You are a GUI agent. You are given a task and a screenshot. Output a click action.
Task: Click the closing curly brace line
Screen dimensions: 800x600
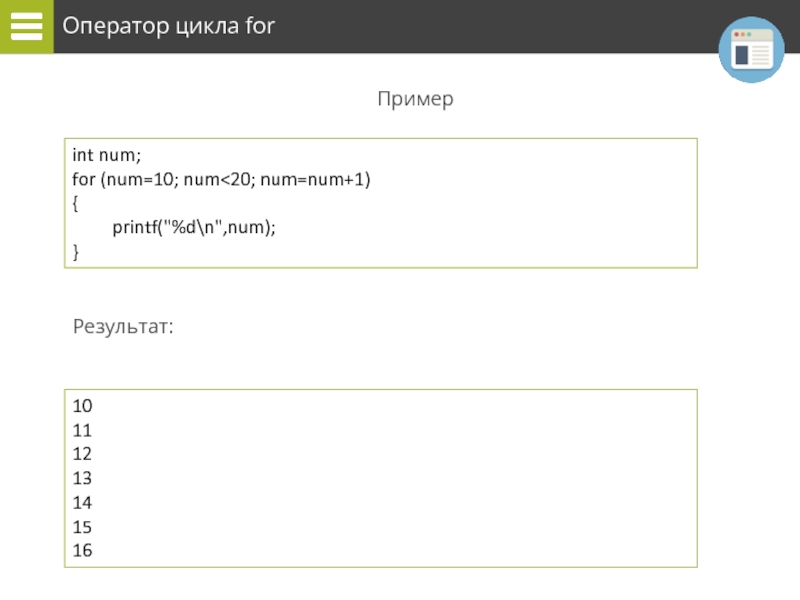(76, 252)
